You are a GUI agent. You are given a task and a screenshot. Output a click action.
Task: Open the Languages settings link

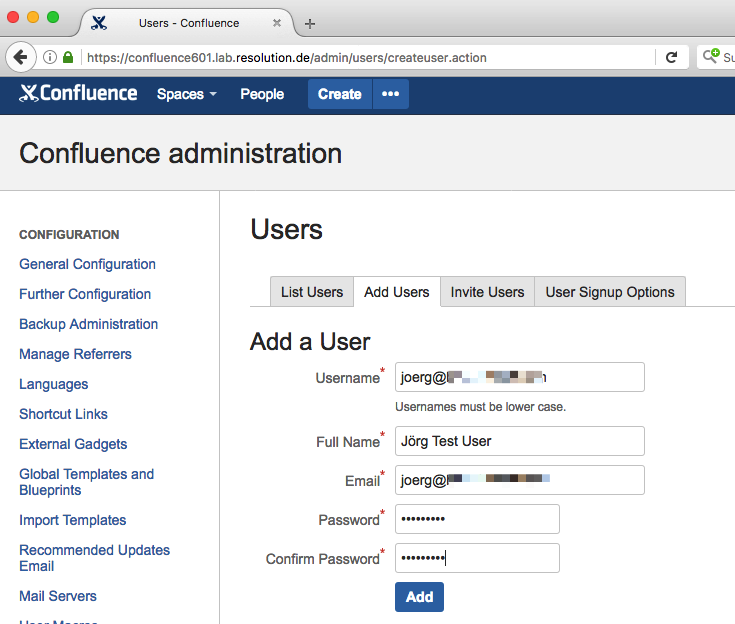[53, 384]
